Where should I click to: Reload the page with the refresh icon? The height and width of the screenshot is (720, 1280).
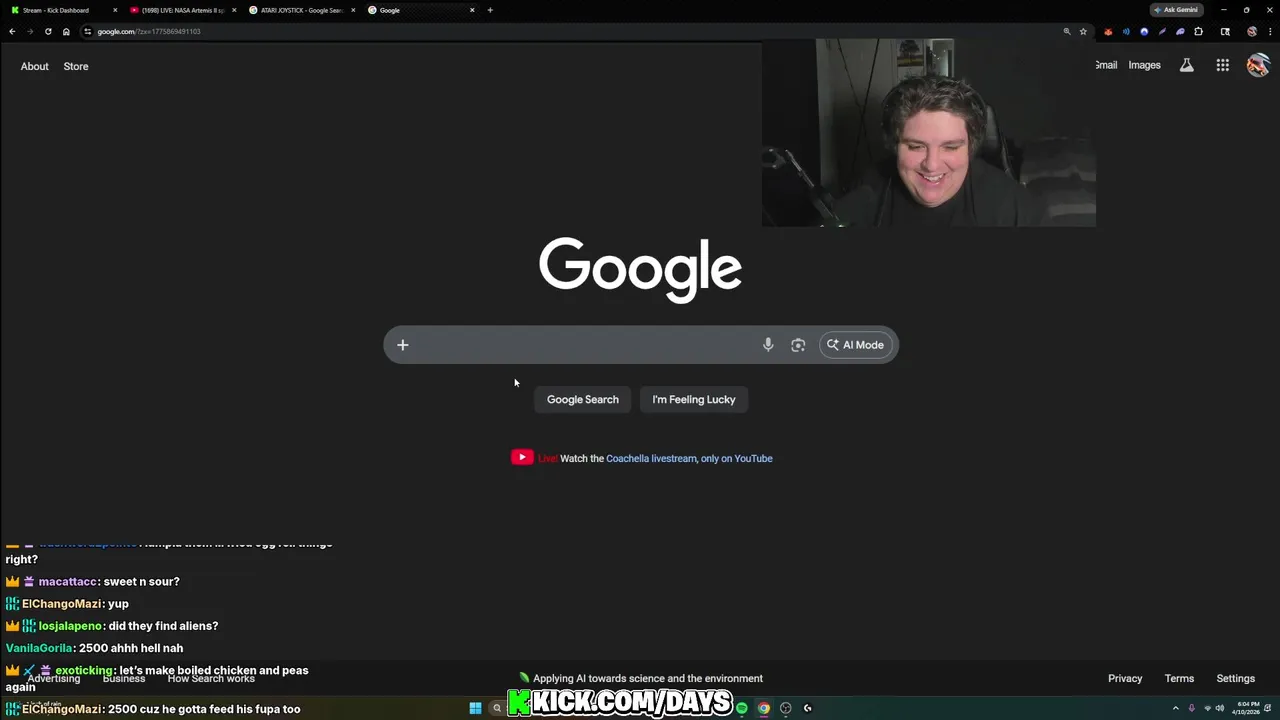tap(48, 31)
